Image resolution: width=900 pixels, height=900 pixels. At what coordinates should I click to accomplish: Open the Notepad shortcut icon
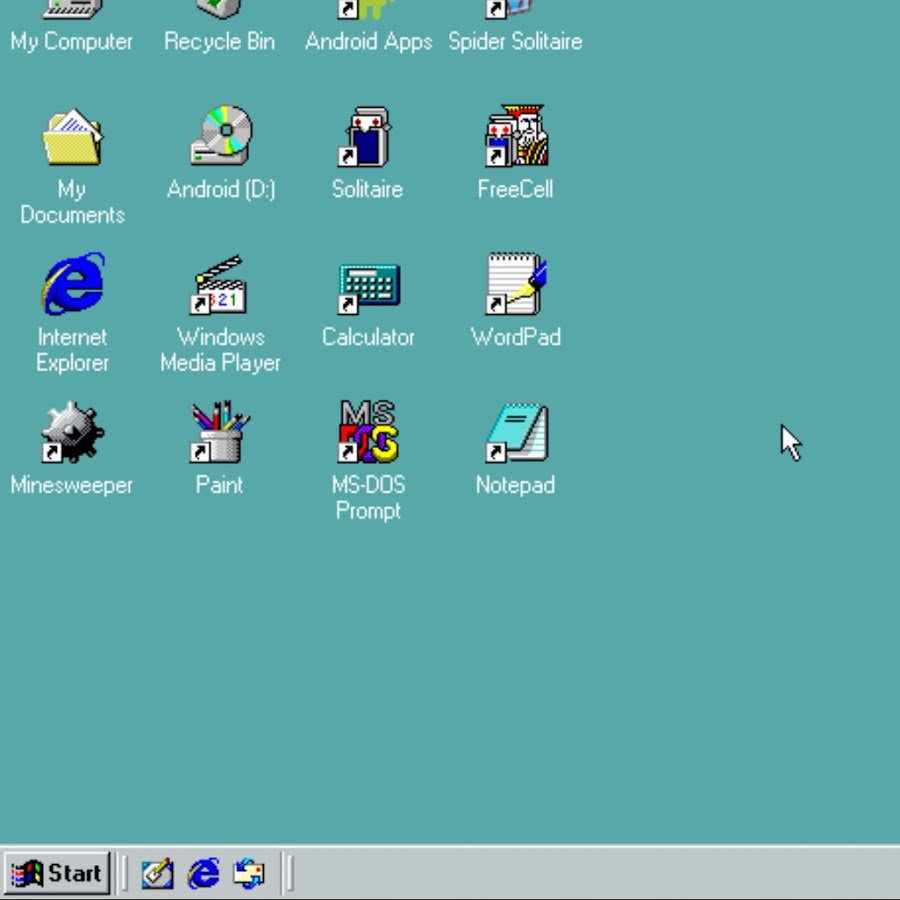(x=517, y=433)
